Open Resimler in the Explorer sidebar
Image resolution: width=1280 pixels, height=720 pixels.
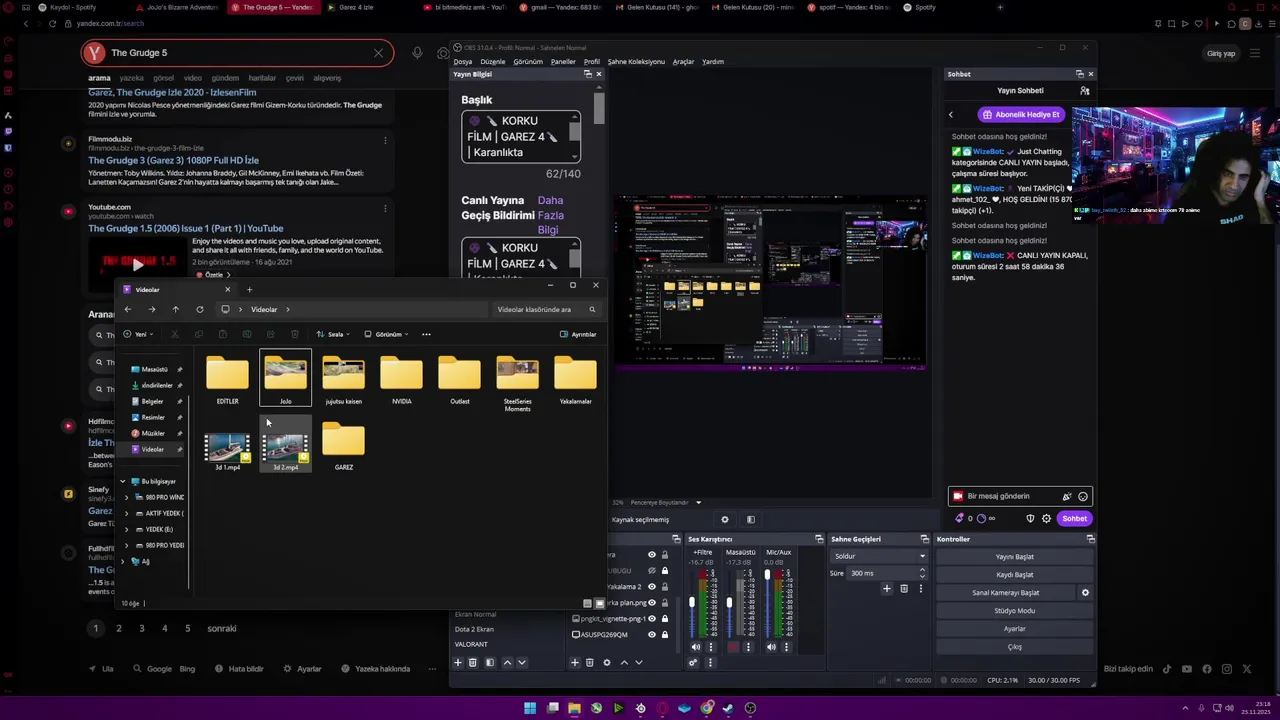pyautogui.click(x=152, y=417)
